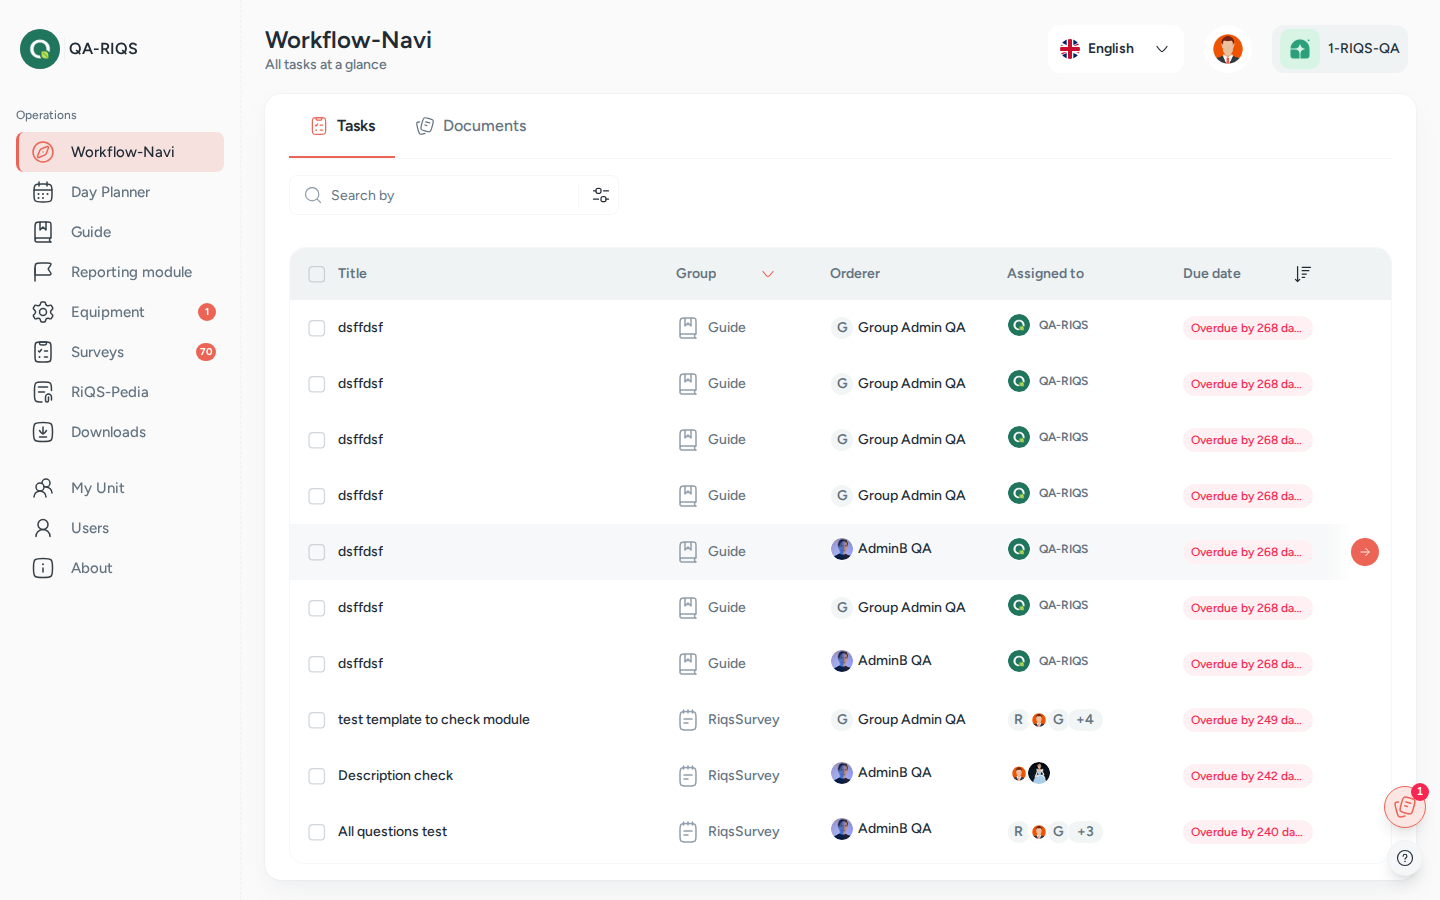
Task: Click the user avatar in the header
Action: (x=1228, y=49)
